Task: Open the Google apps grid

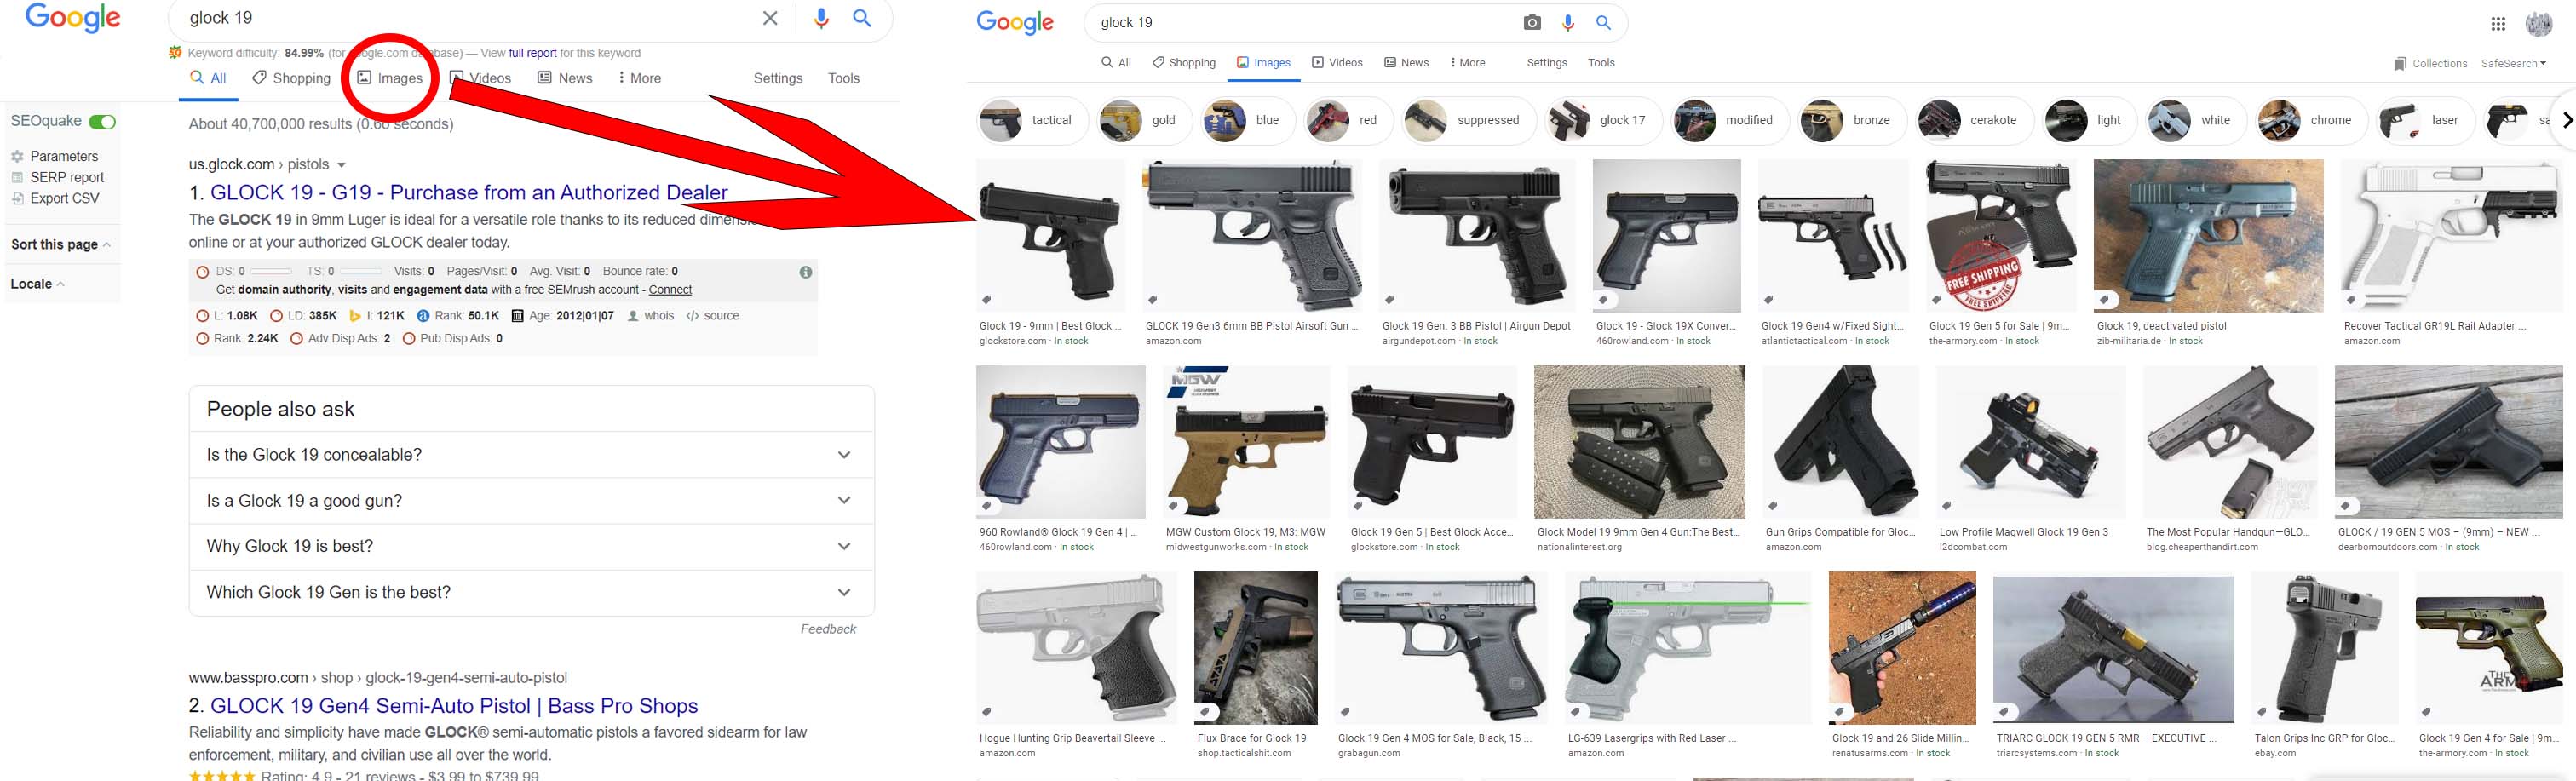Action: click(x=2498, y=24)
